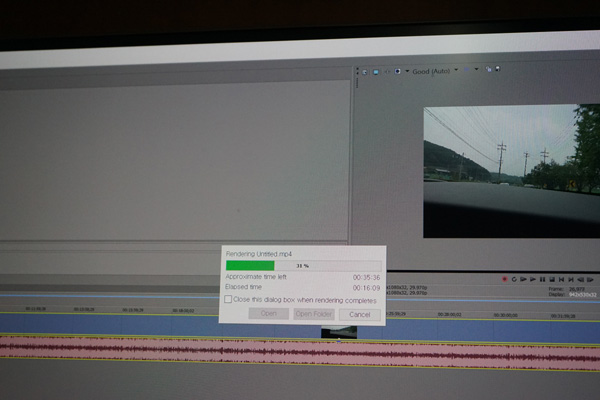Copy preview snapshot to clipboard
This screenshot has width=600, height=400.
(488, 69)
